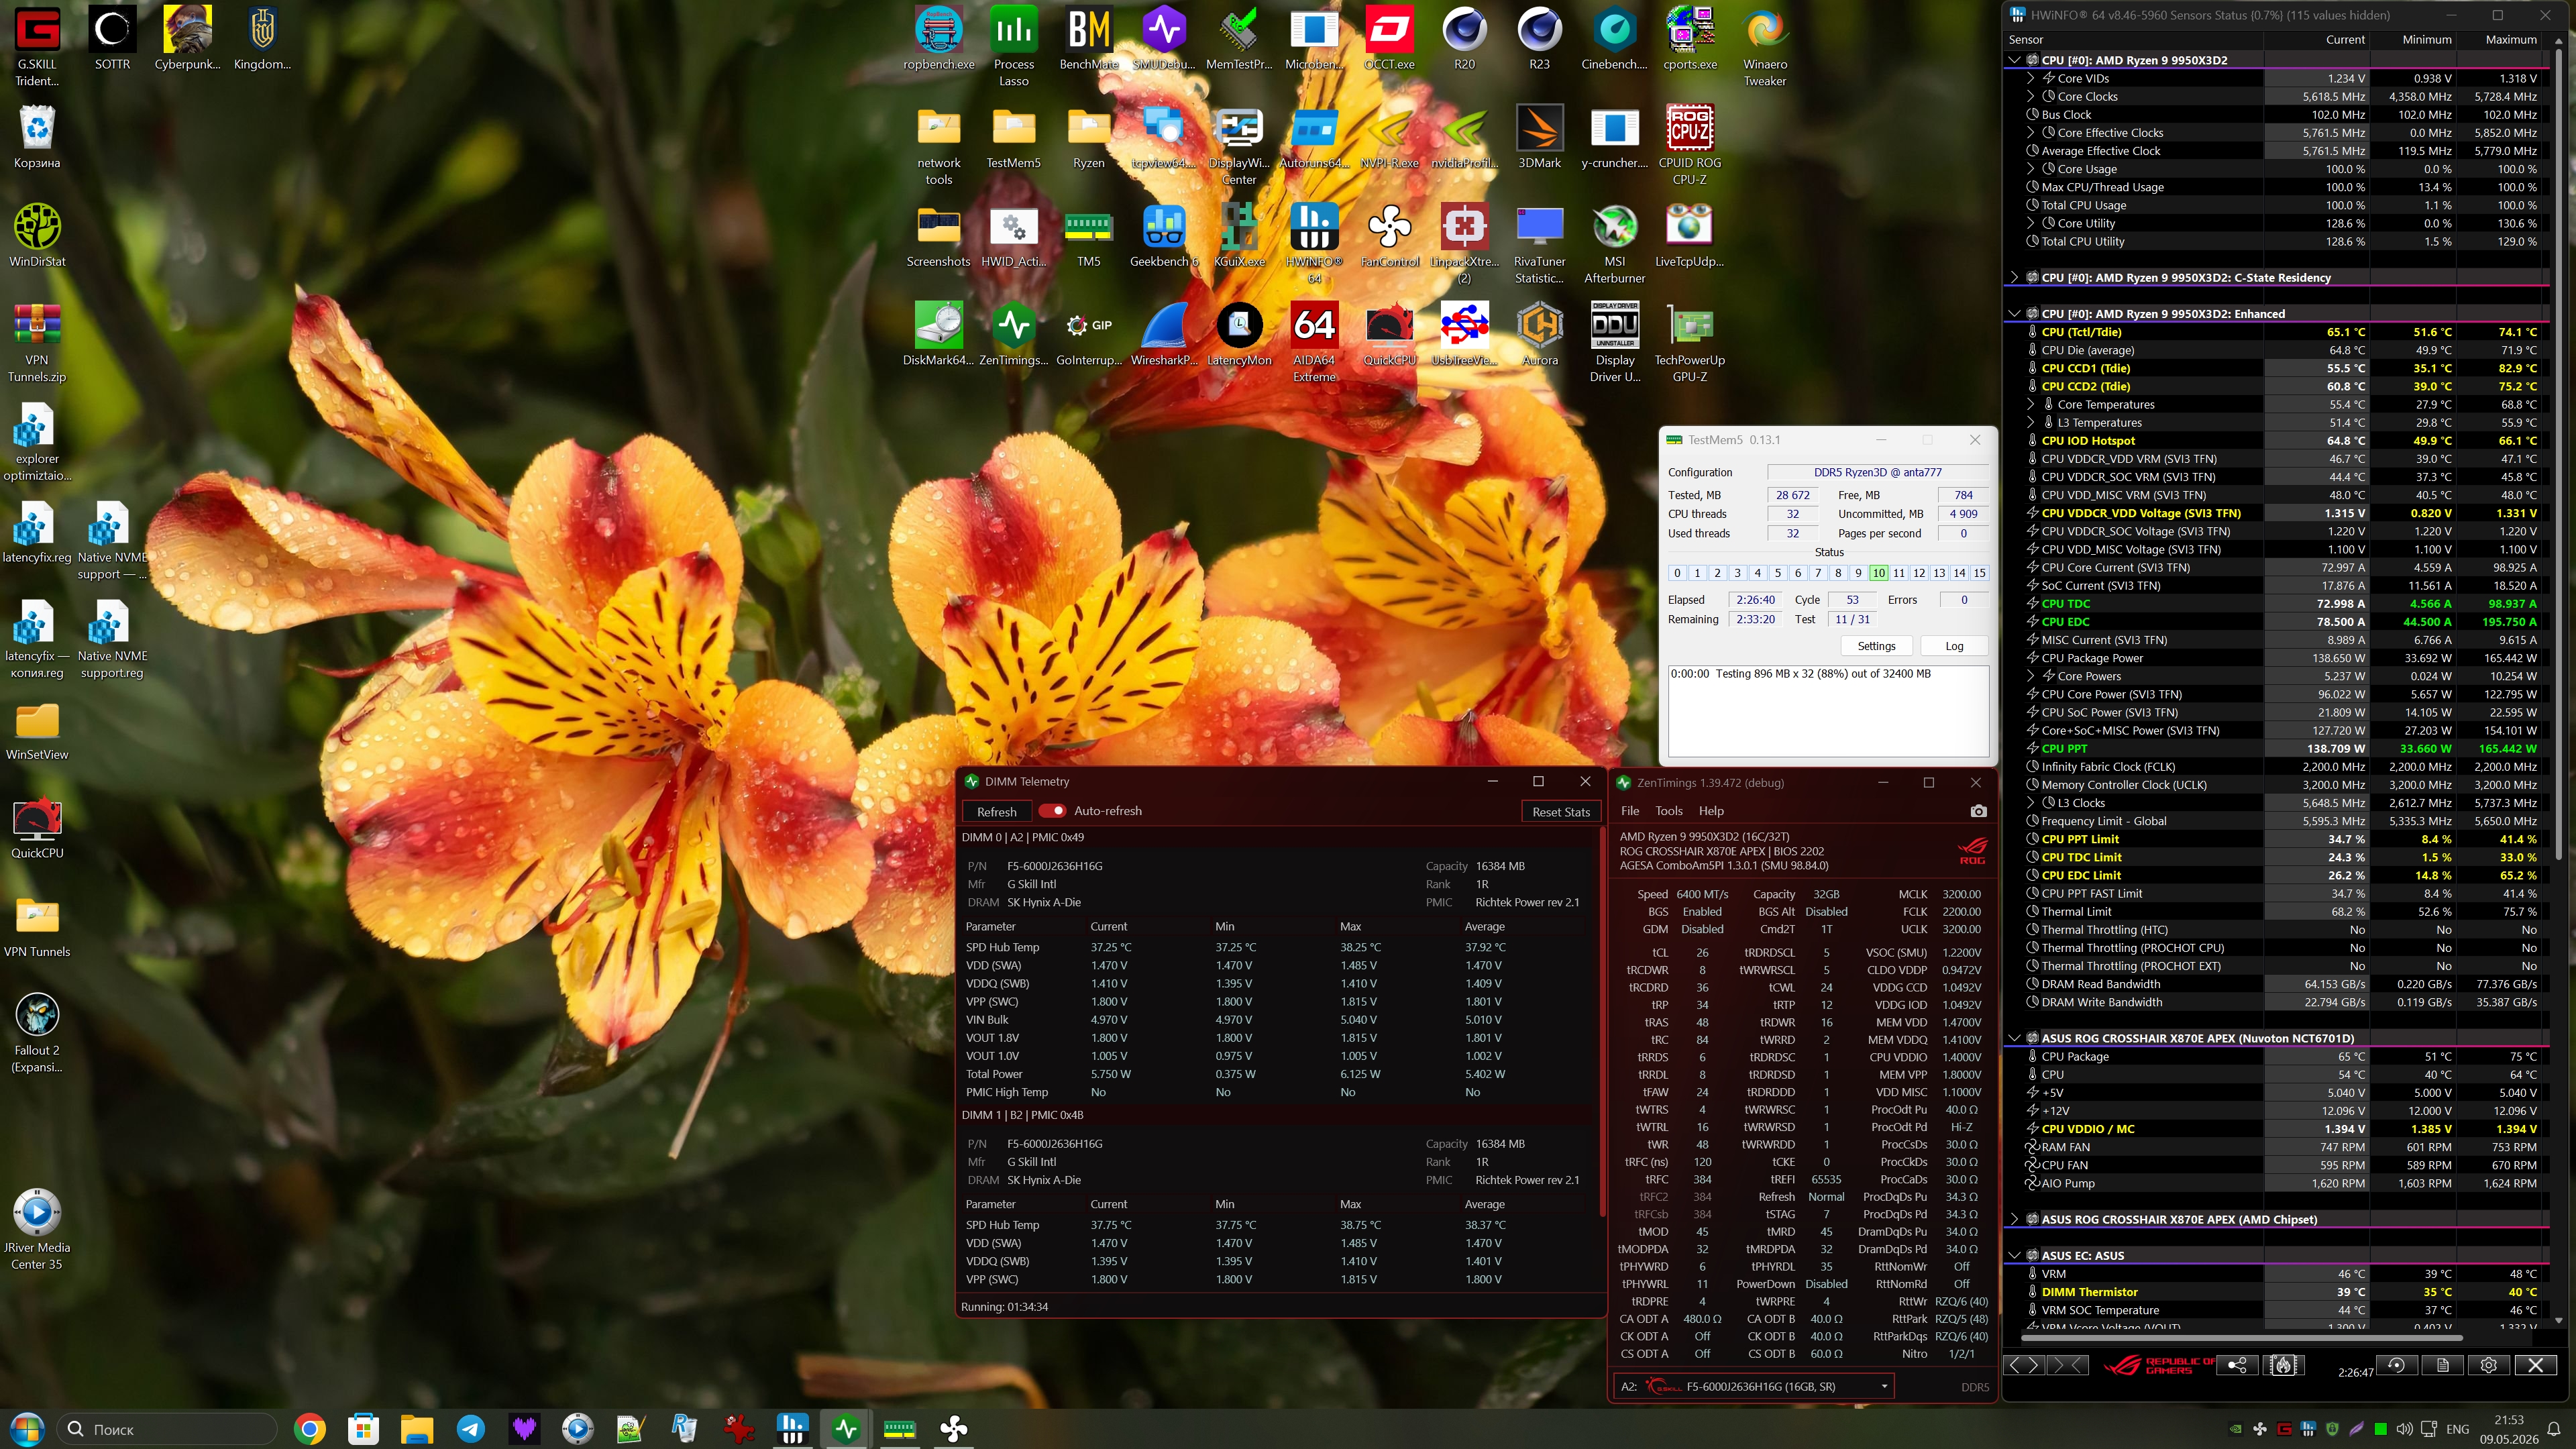2576x1449 pixels.
Task: Select test status box 10 in TestMem5
Action: point(1878,573)
